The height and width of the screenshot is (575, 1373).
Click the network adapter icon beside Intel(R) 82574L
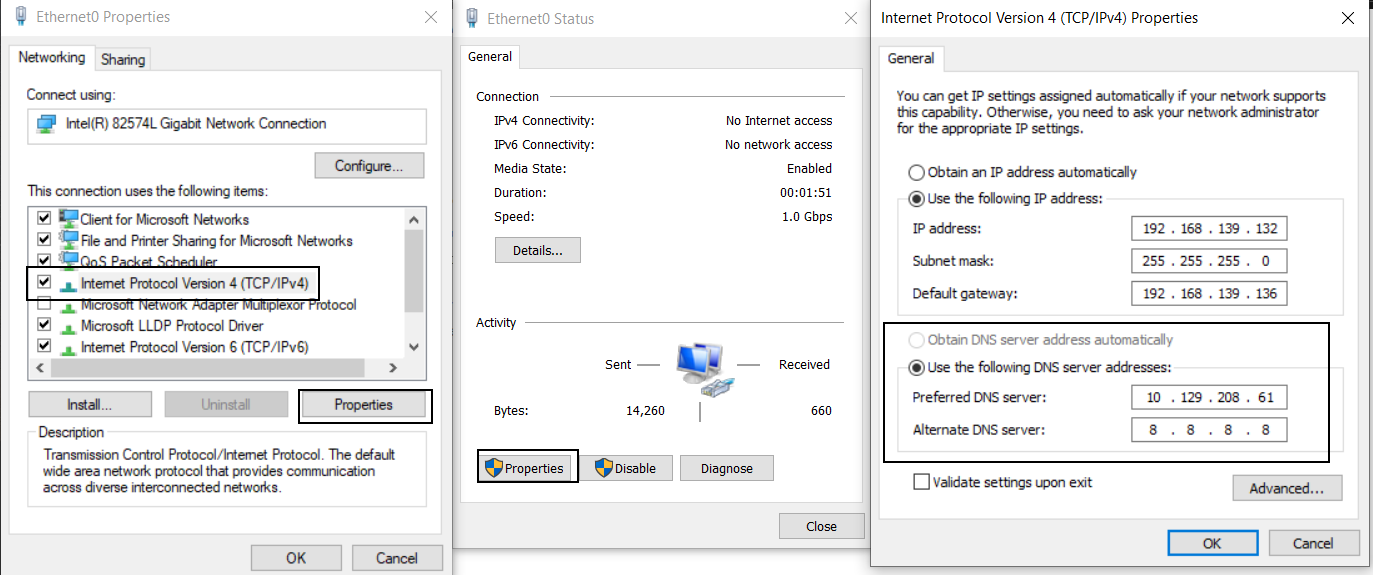point(46,124)
